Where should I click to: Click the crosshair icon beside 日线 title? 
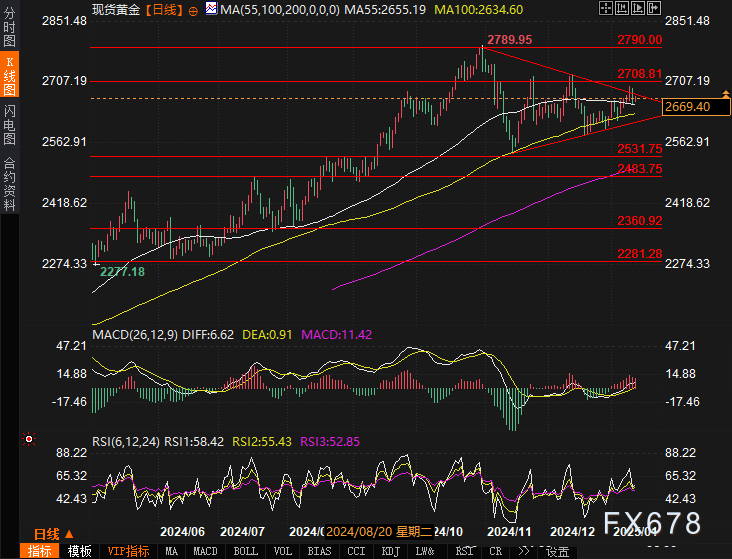point(194,8)
